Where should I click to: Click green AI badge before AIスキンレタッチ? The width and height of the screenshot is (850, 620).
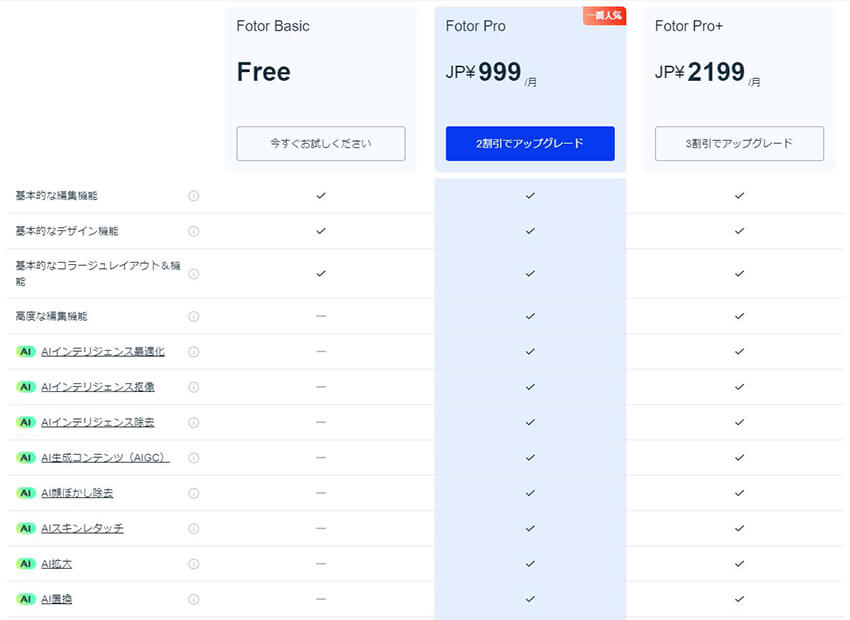pos(25,528)
